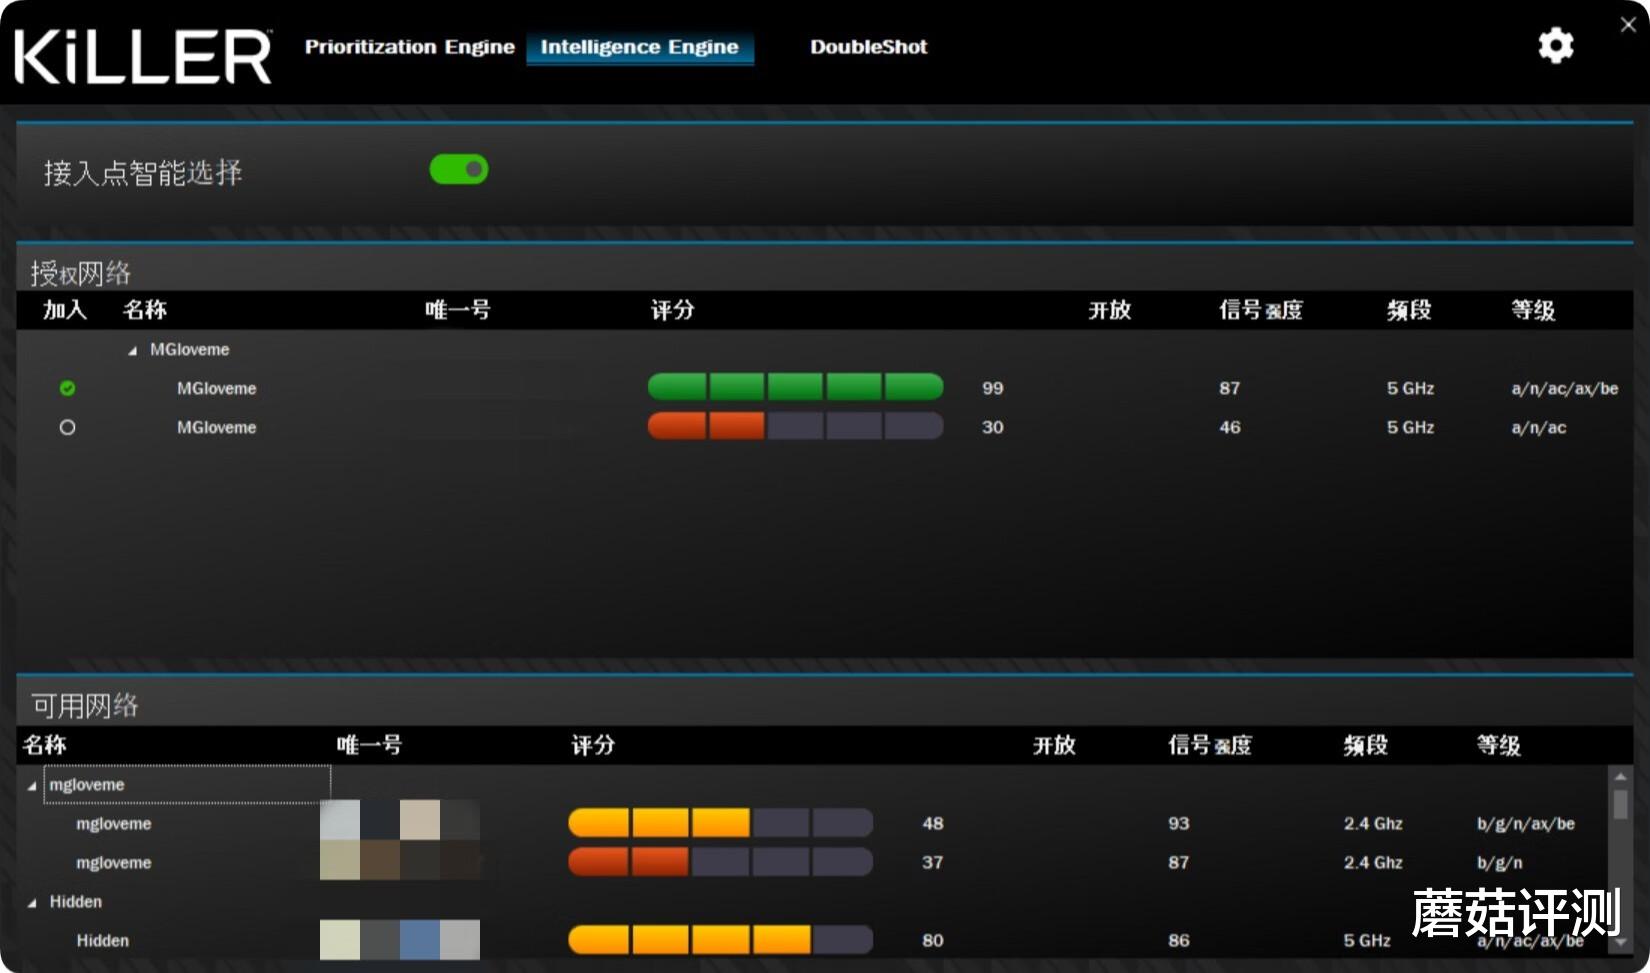Screen dimensions: 1650x973
Task: Sort 授权网络 by 评分 column
Action: [673, 310]
